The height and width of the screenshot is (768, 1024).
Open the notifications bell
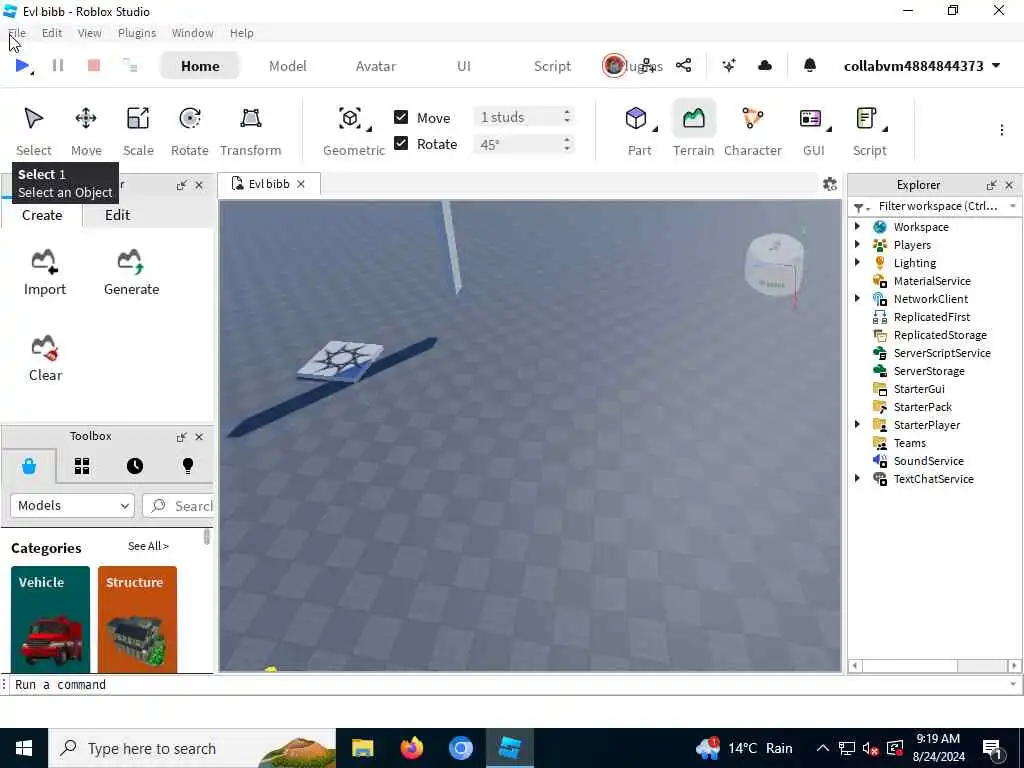tap(810, 65)
